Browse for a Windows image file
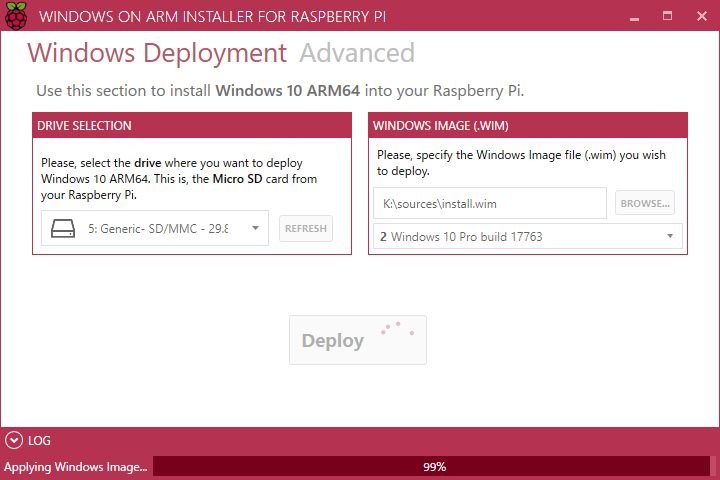 click(645, 203)
